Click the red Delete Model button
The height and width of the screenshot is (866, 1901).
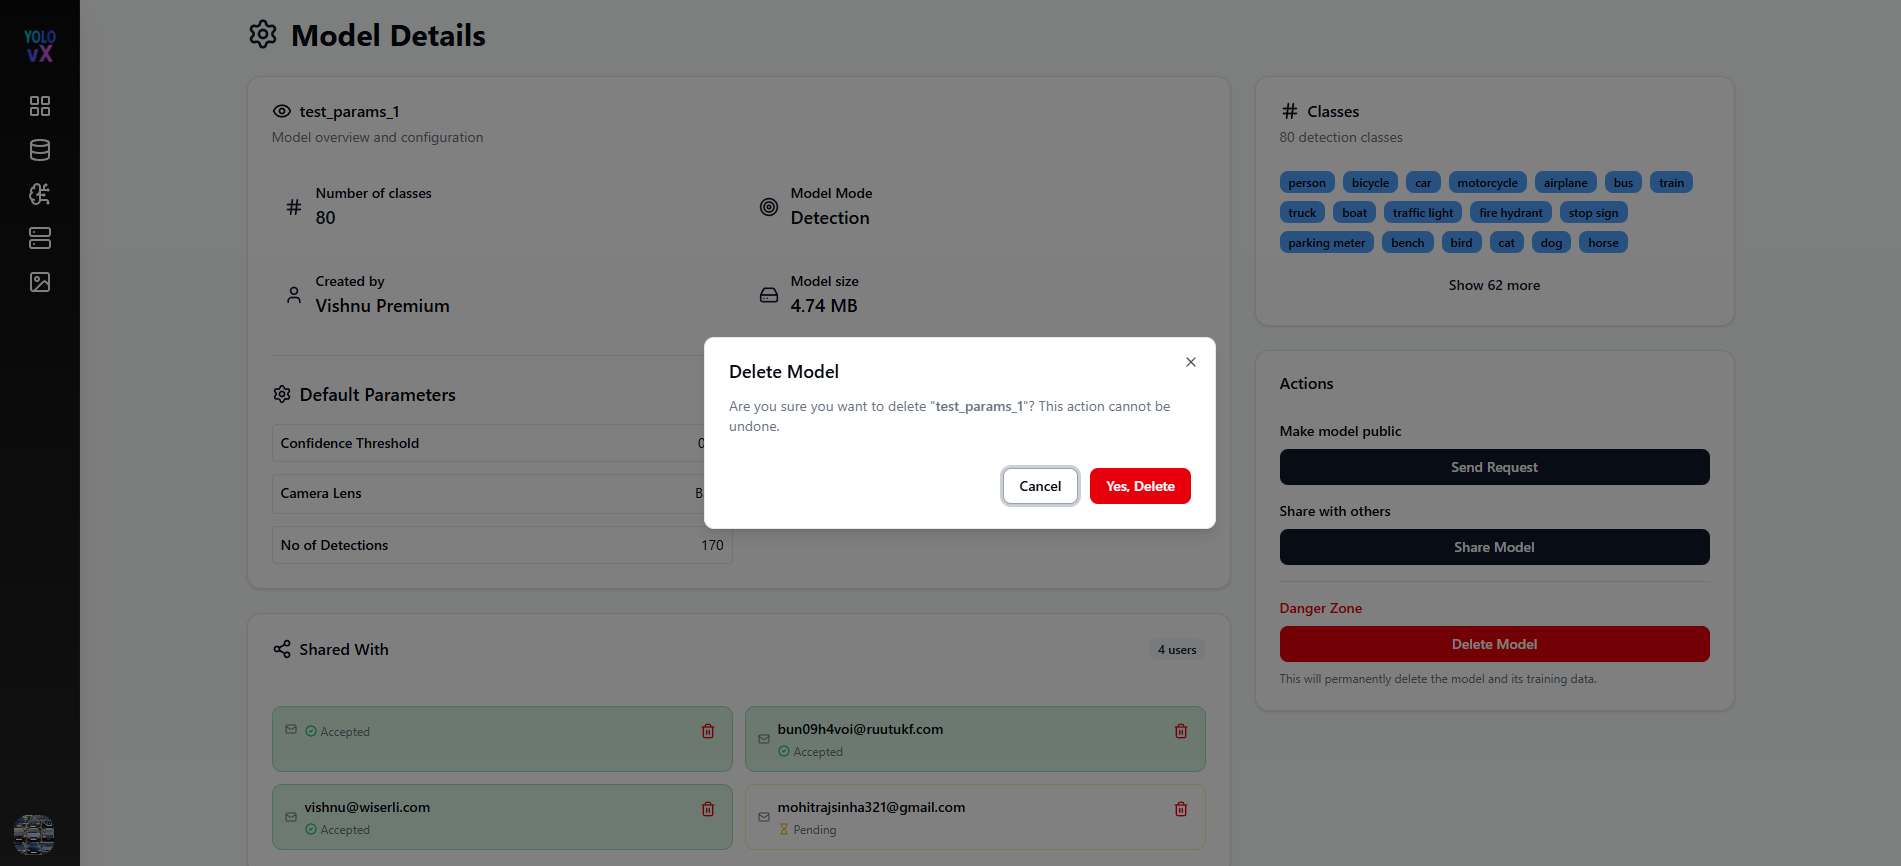1494,644
